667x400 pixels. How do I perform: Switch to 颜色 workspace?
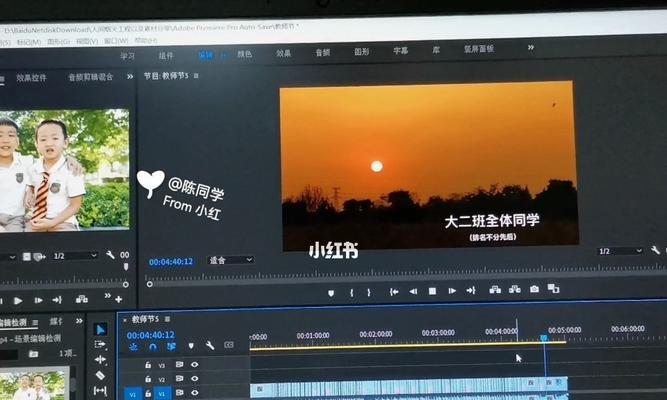(x=245, y=54)
